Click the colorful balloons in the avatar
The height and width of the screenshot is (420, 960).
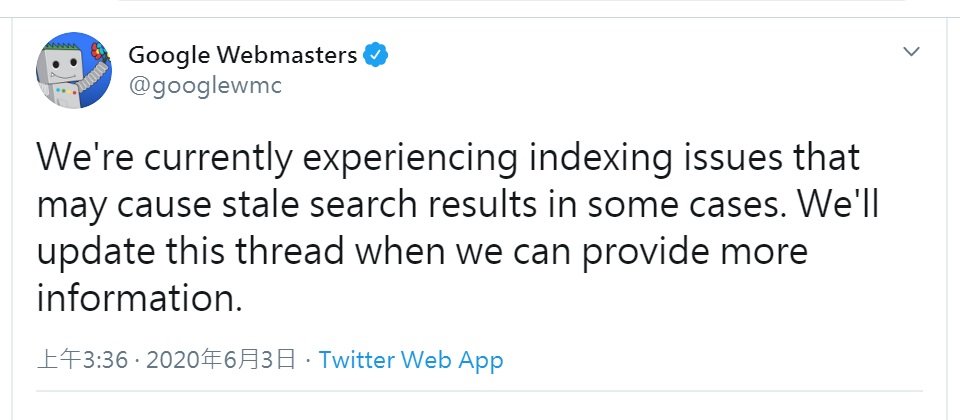point(97,50)
